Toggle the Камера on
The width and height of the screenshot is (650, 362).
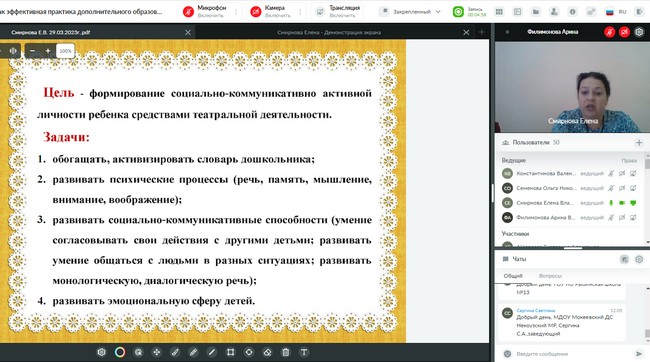point(256,12)
